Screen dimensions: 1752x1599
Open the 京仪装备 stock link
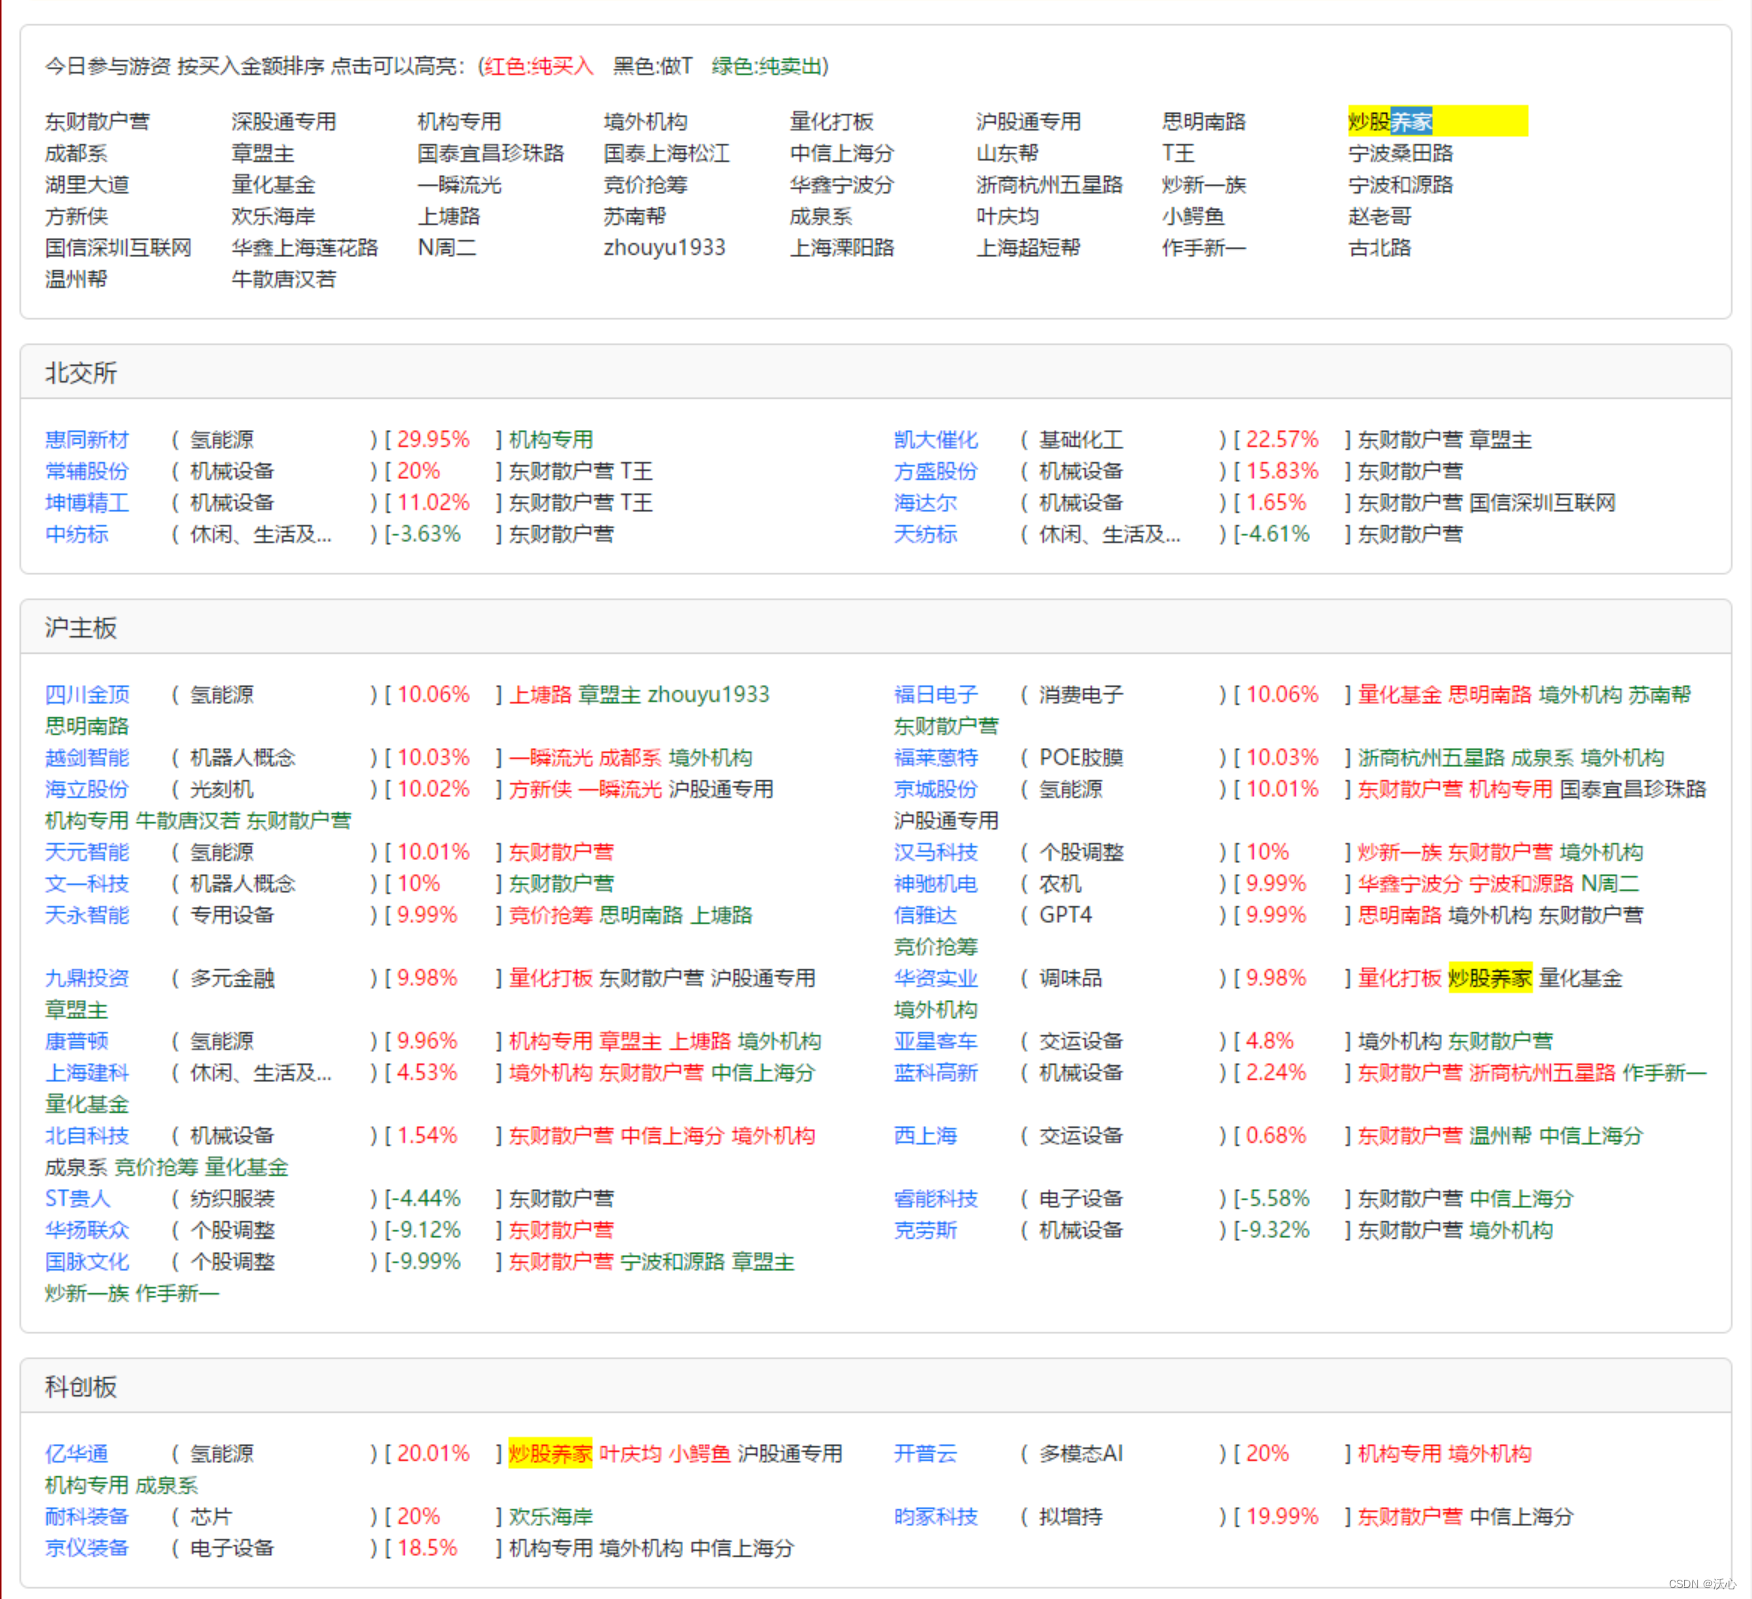86,1548
